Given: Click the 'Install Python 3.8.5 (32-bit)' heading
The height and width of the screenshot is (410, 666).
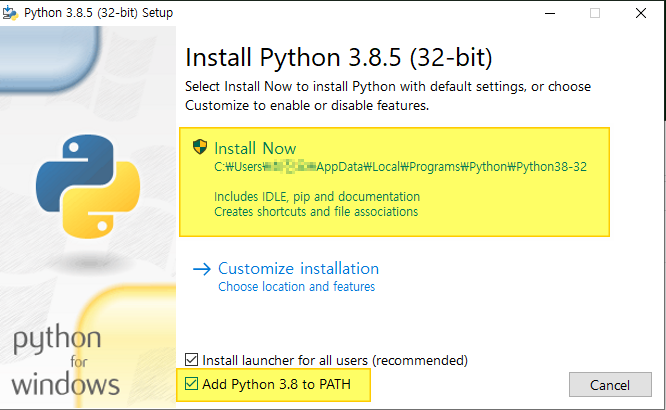Looking at the screenshot, I should 339,57.
